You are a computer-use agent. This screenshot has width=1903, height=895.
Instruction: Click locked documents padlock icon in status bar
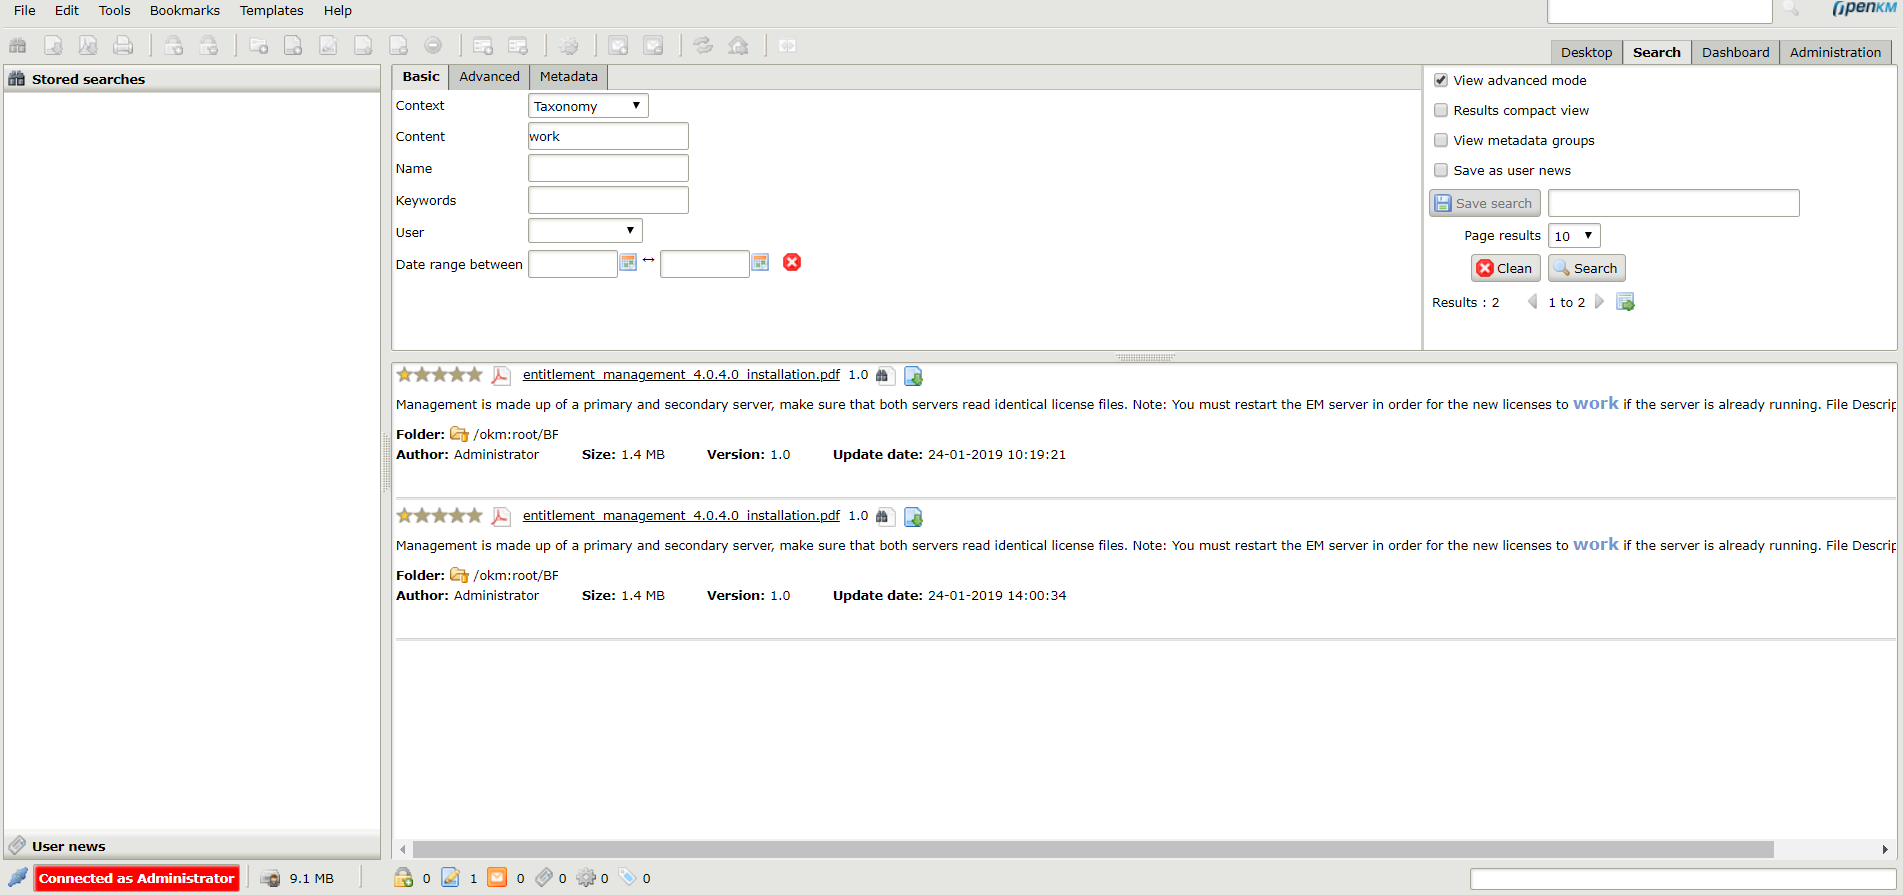click(x=404, y=878)
